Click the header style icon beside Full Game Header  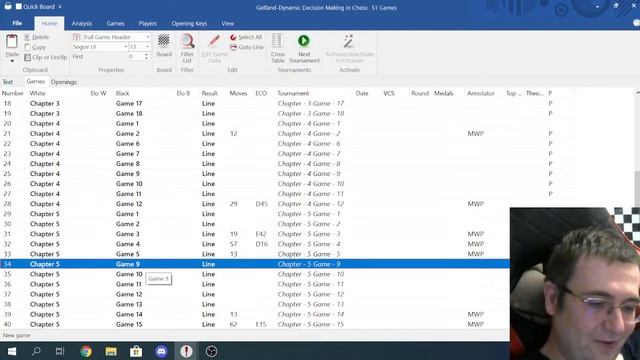point(76,37)
